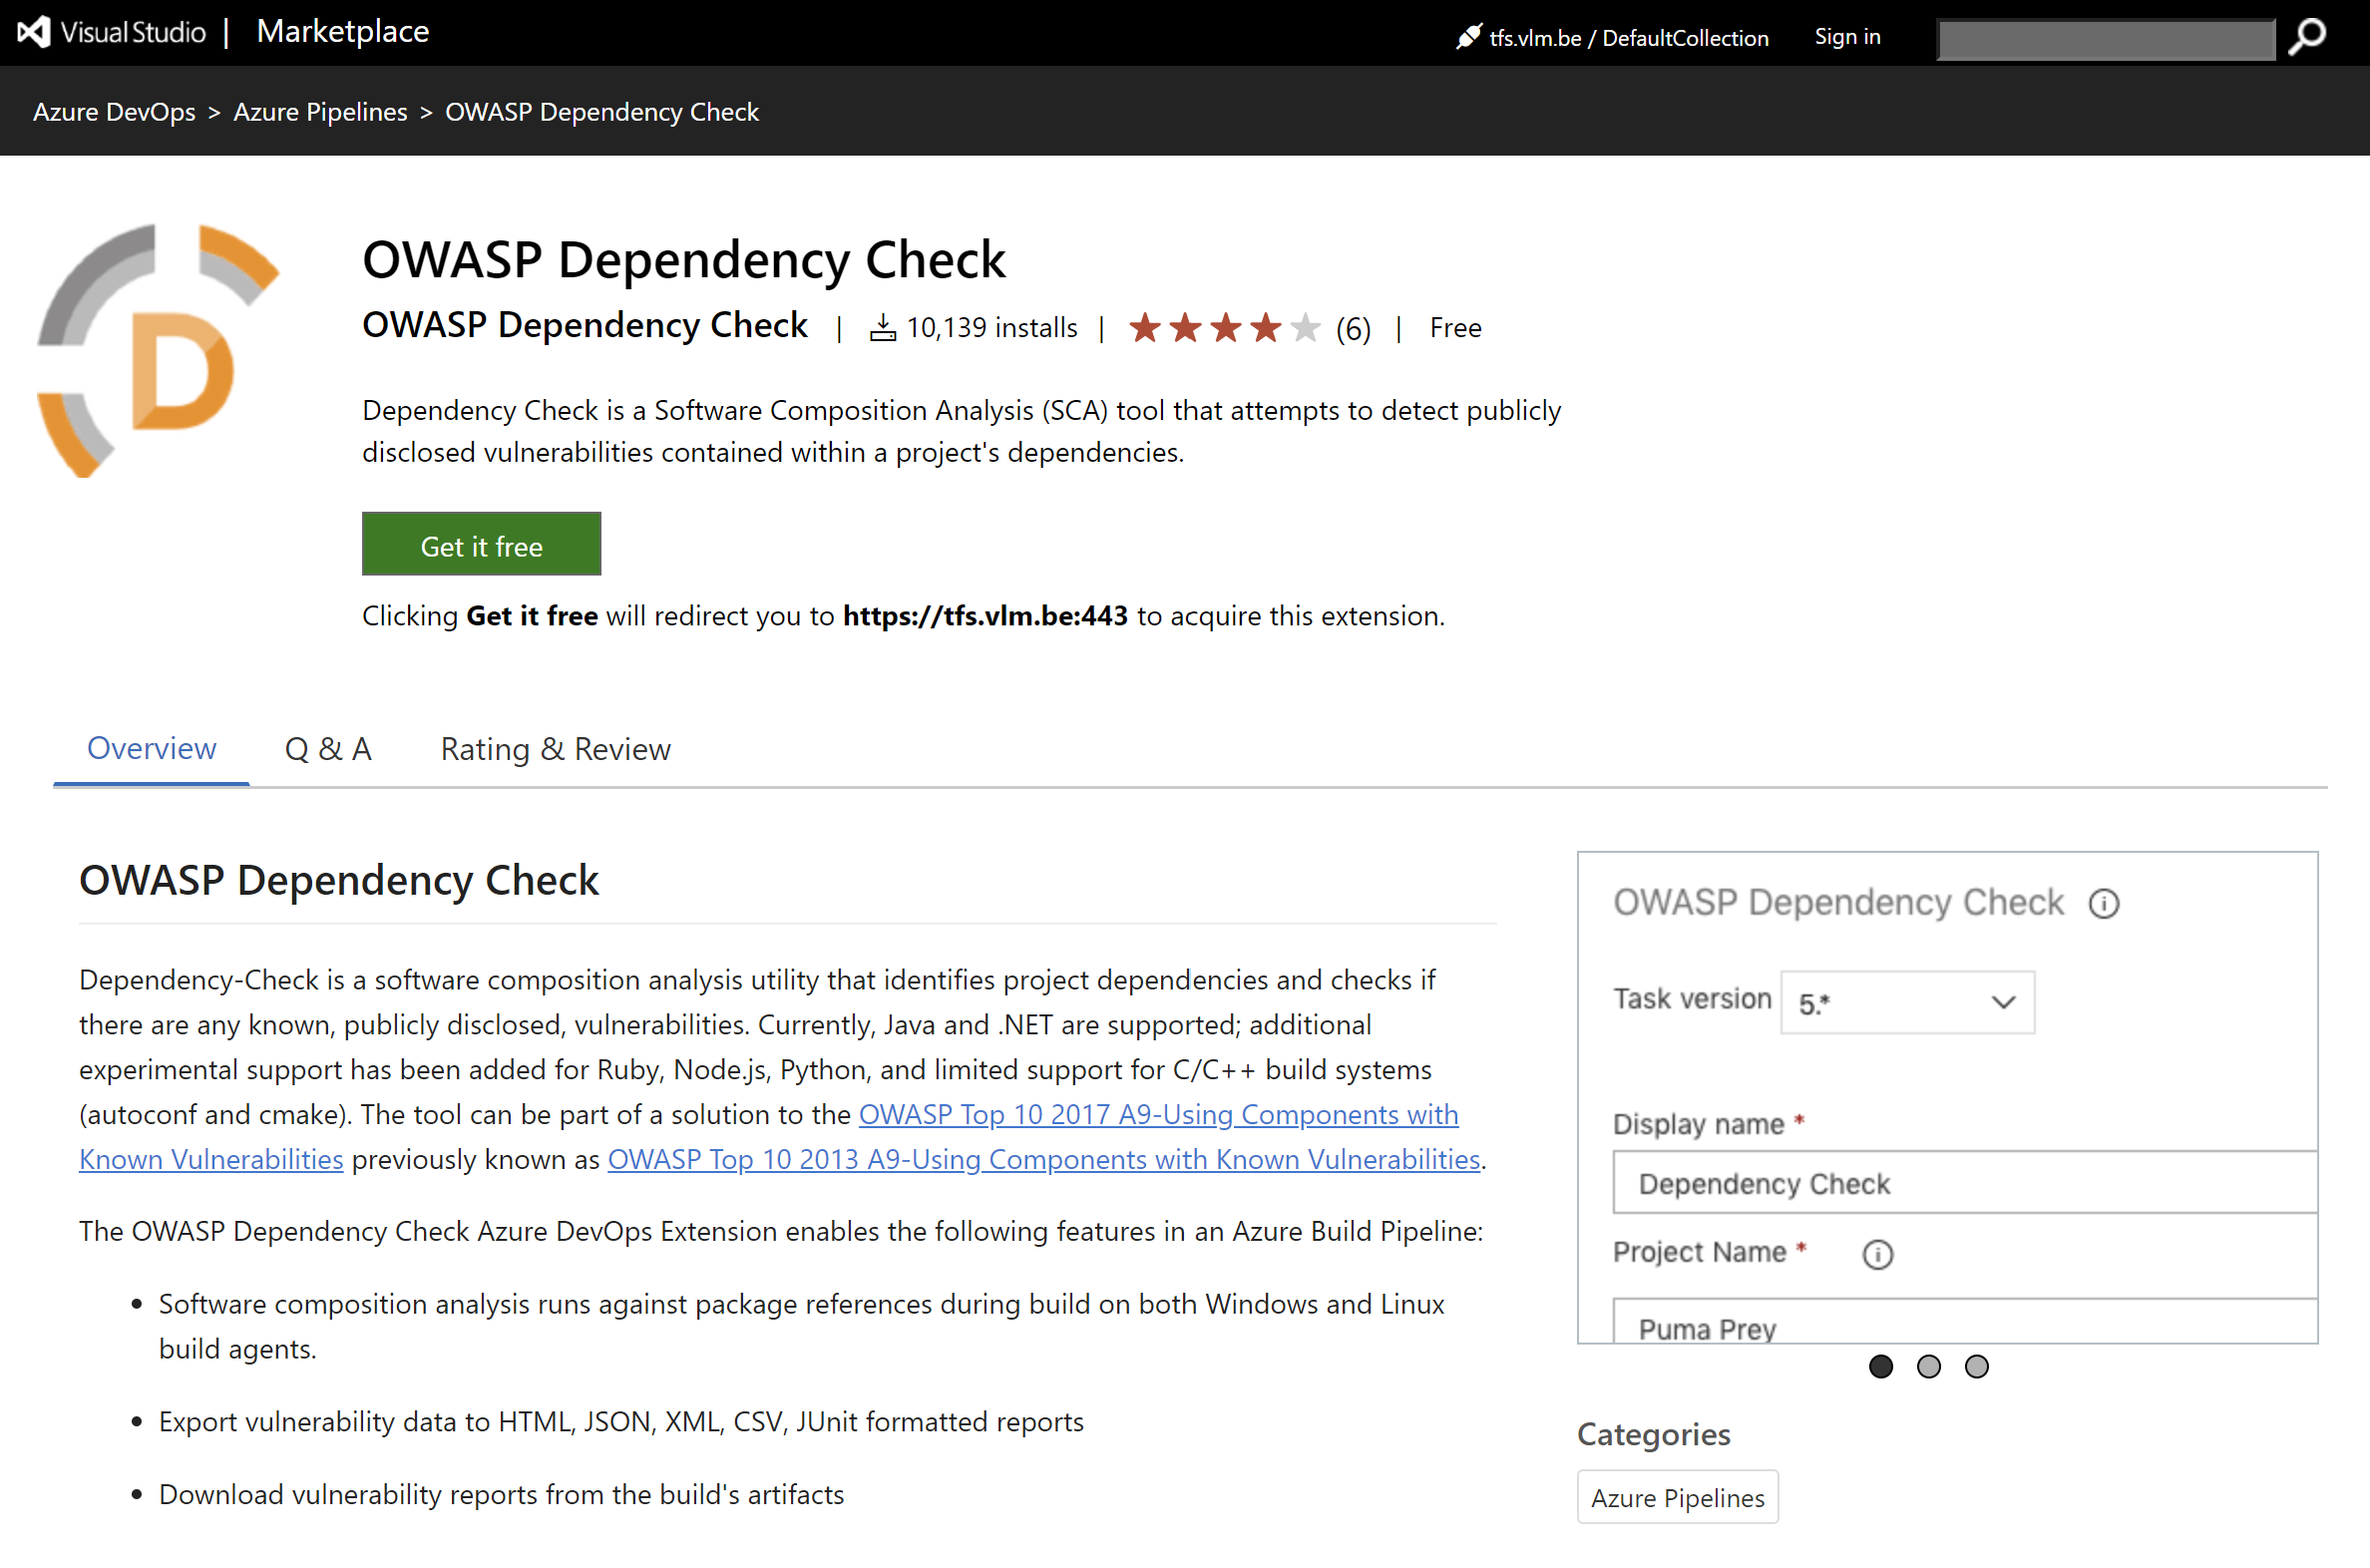Open the Overview tab

(151, 749)
